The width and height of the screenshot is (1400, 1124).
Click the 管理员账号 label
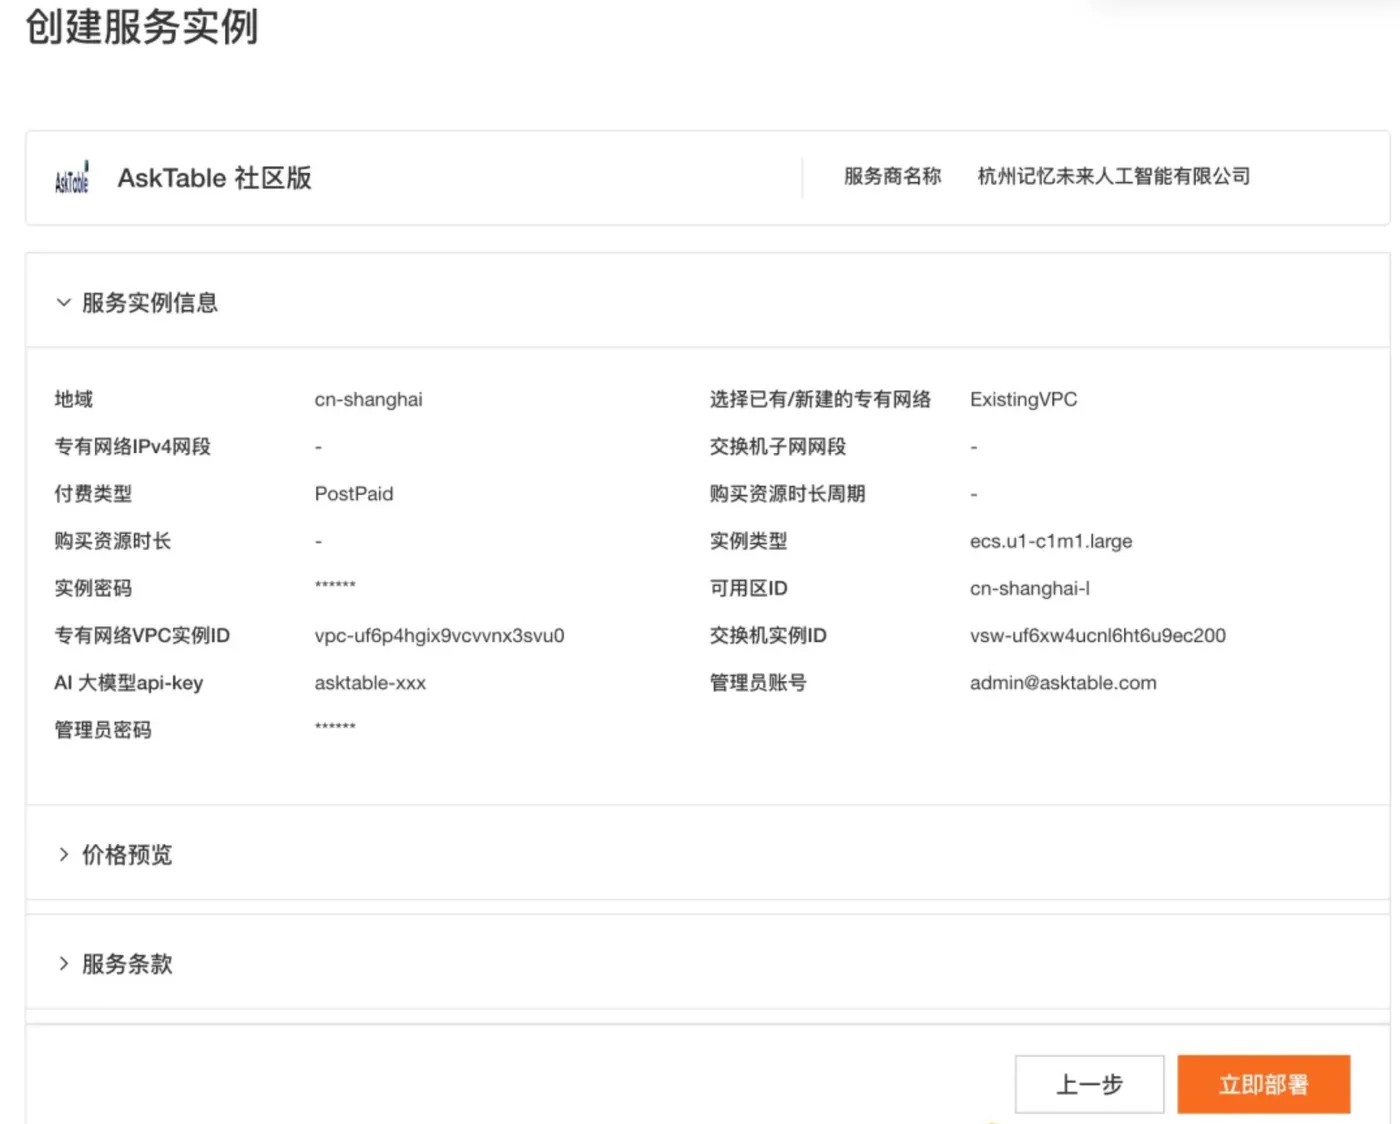point(758,683)
